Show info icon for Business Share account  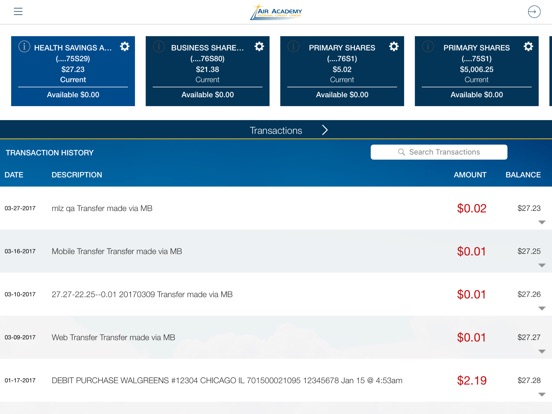159,46
